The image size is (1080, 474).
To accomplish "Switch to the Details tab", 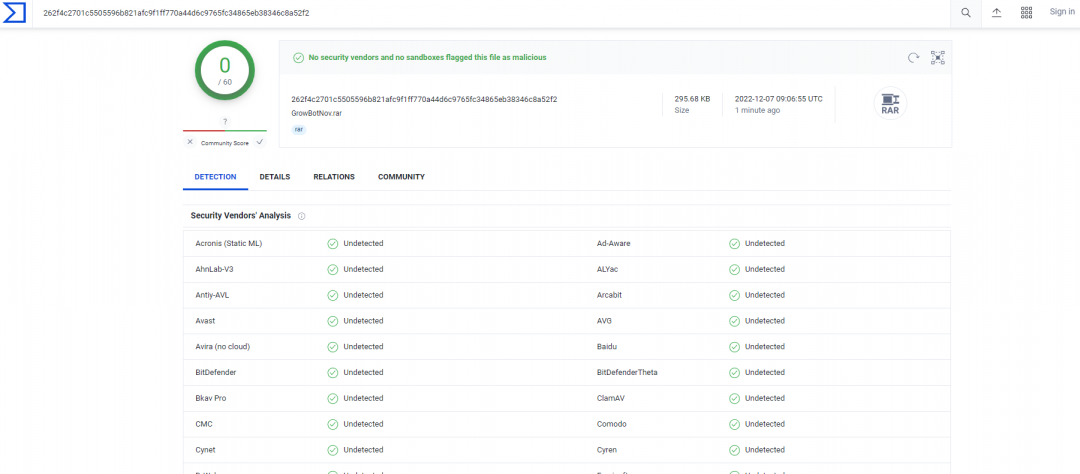I will pyautogui.click(x=274, y=177).
